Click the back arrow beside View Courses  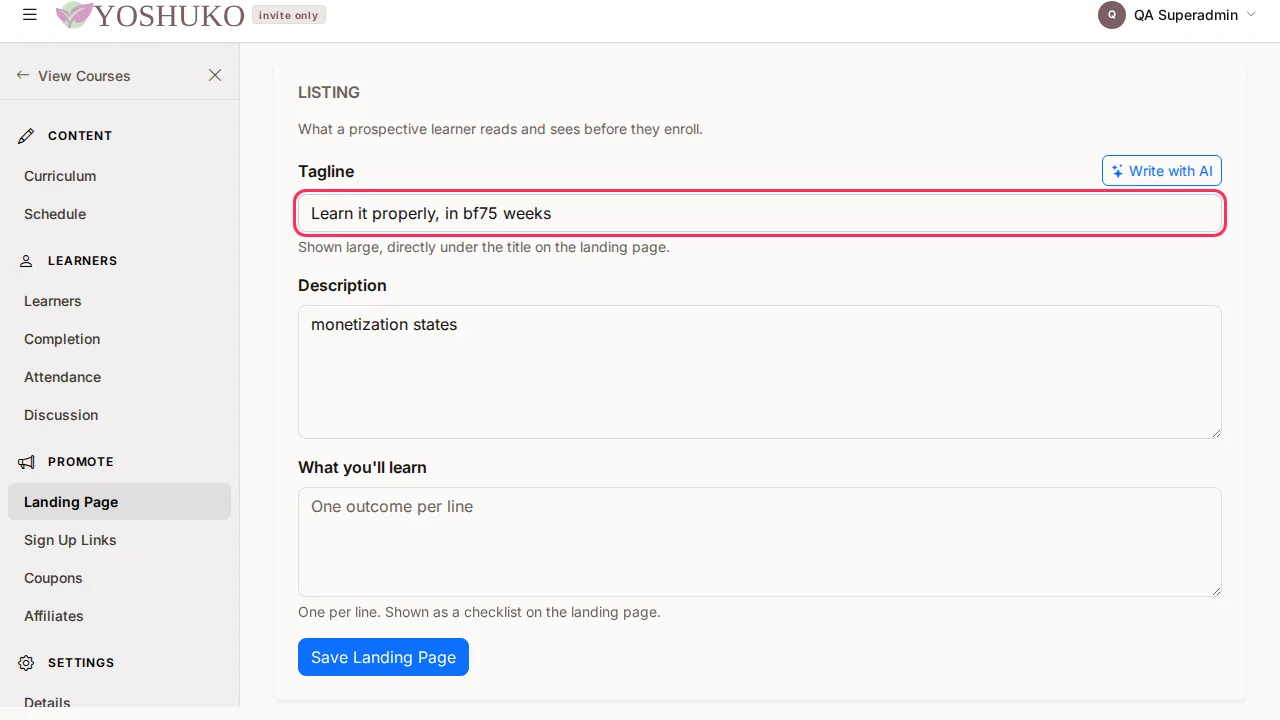tap(23, 75)
